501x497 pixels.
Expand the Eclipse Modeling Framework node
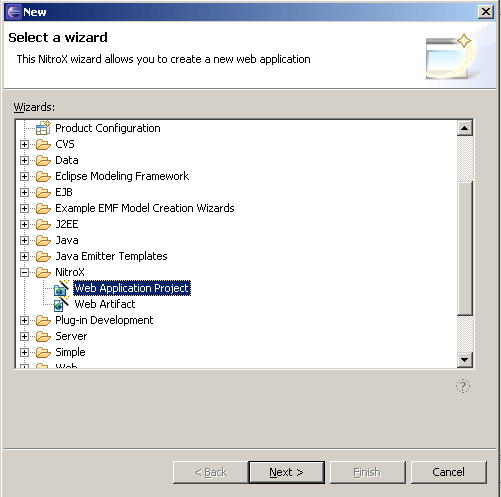[24, 177]
